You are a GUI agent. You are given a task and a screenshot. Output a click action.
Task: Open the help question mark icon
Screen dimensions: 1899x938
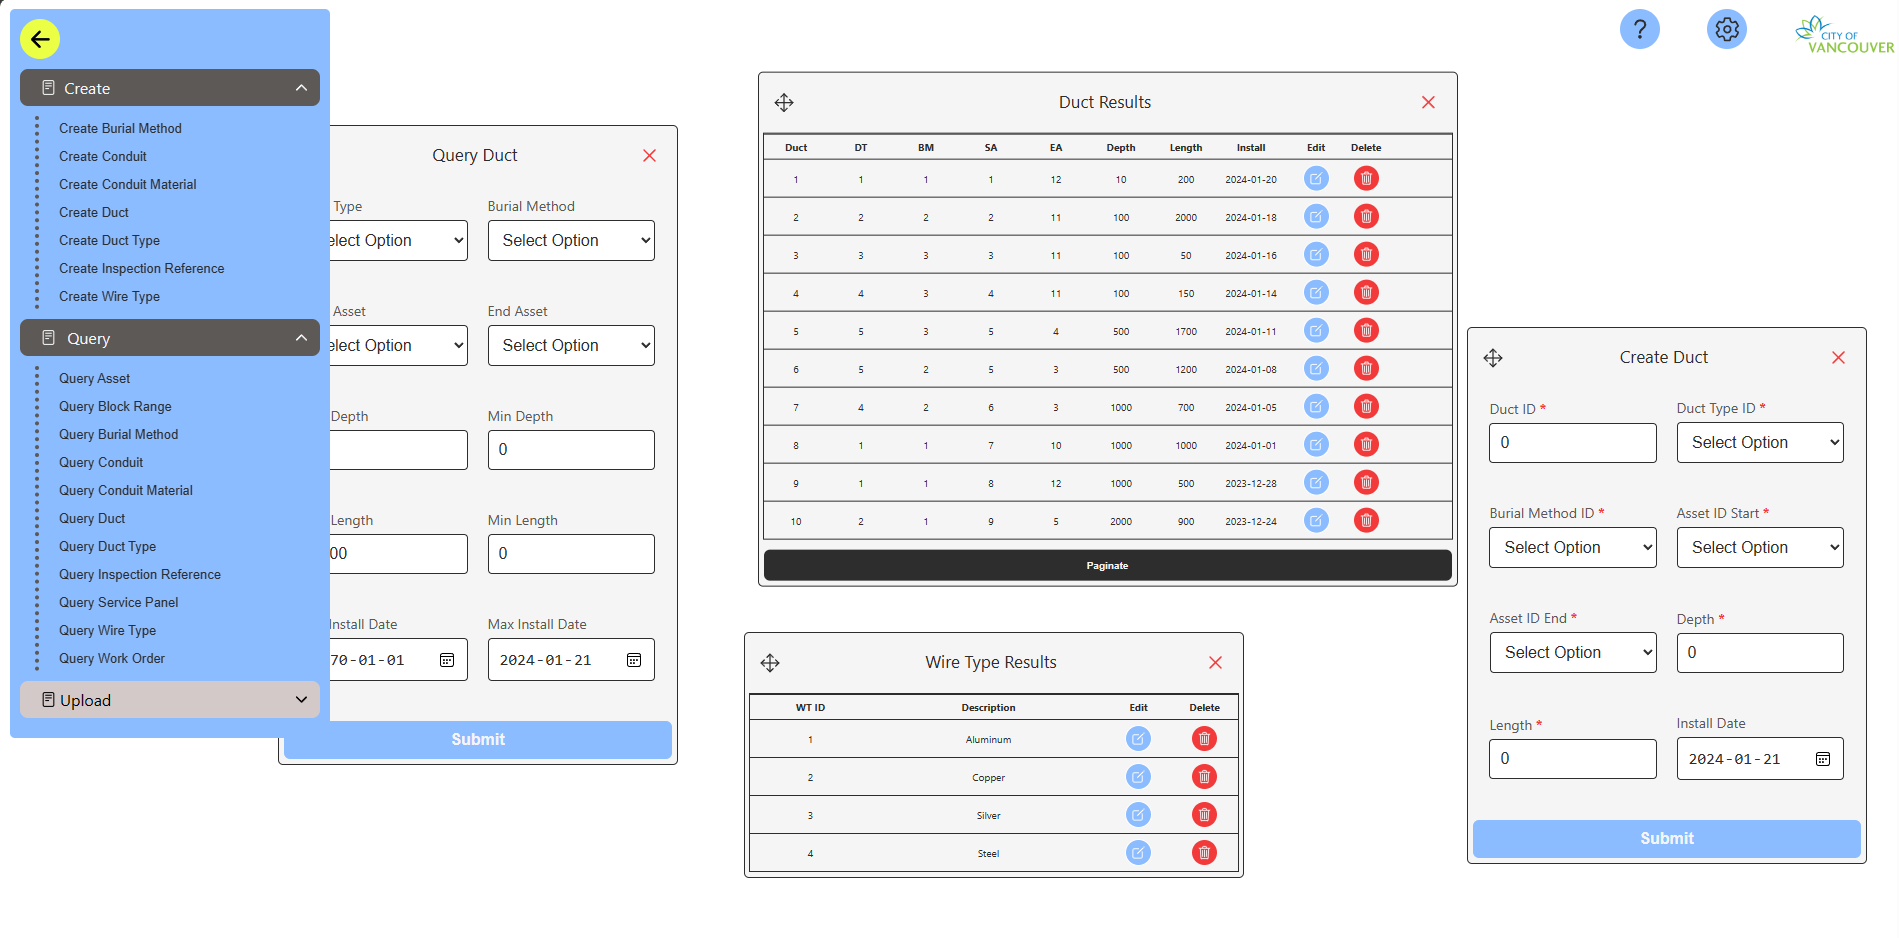point(1639,29)
